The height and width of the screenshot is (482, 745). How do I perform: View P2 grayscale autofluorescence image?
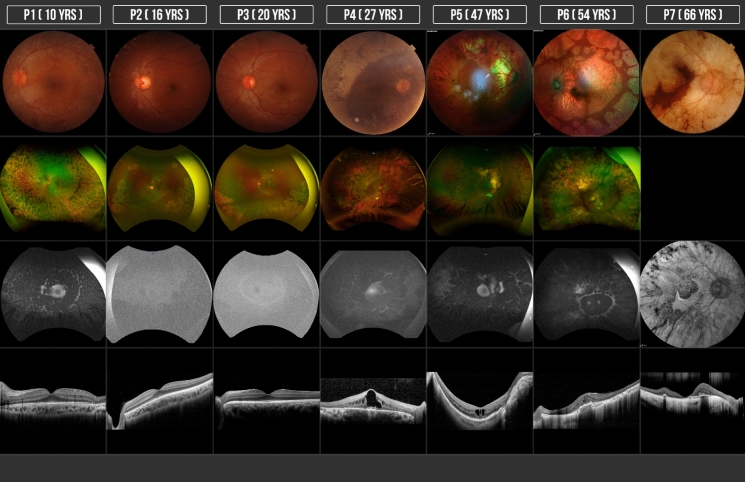pyautogui.click(x=160, y=294)
